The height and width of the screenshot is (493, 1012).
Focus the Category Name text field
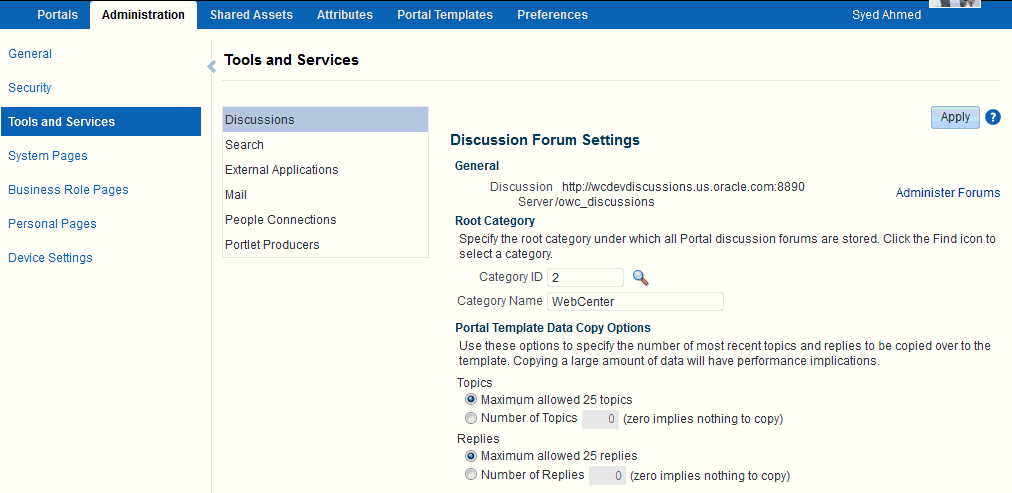(x=634, y=301)
